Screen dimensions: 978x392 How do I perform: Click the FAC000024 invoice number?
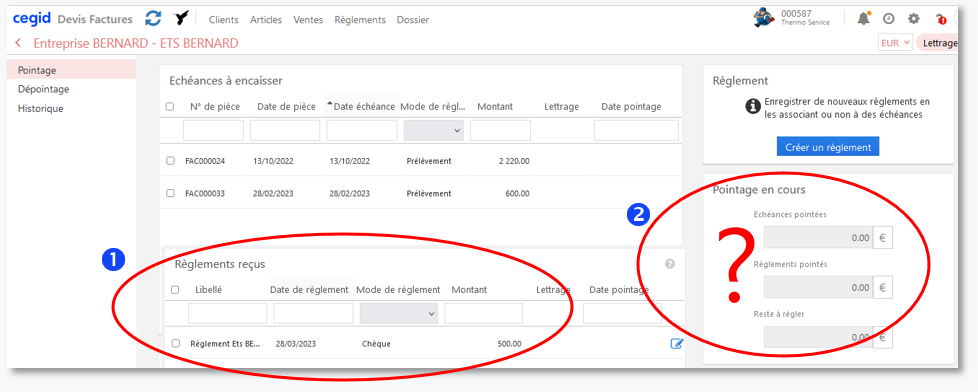(x=205, y=161)
